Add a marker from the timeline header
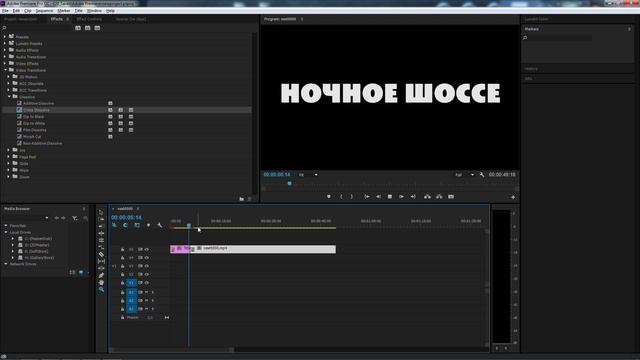640x360 pixels. click(148, 225)
